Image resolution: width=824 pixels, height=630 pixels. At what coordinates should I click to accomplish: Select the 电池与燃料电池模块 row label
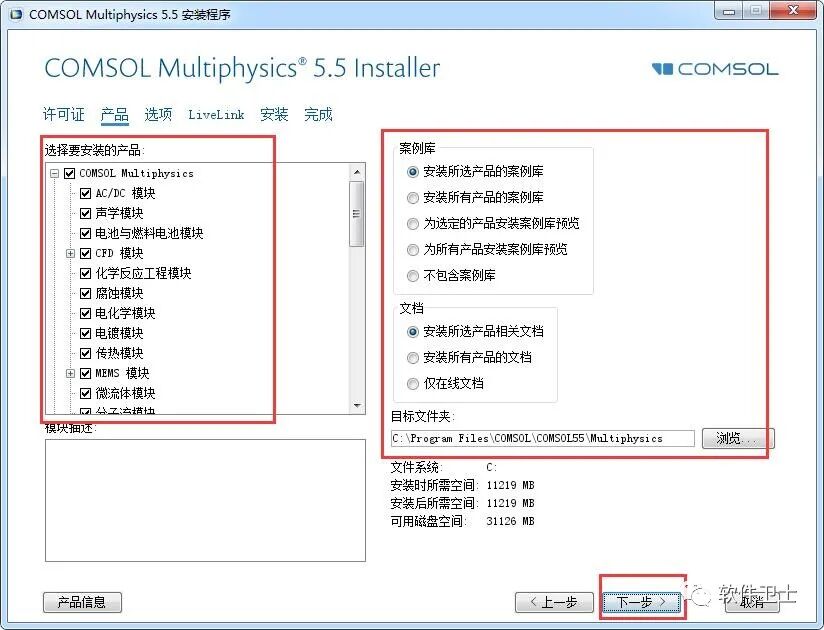coord(149,233)
